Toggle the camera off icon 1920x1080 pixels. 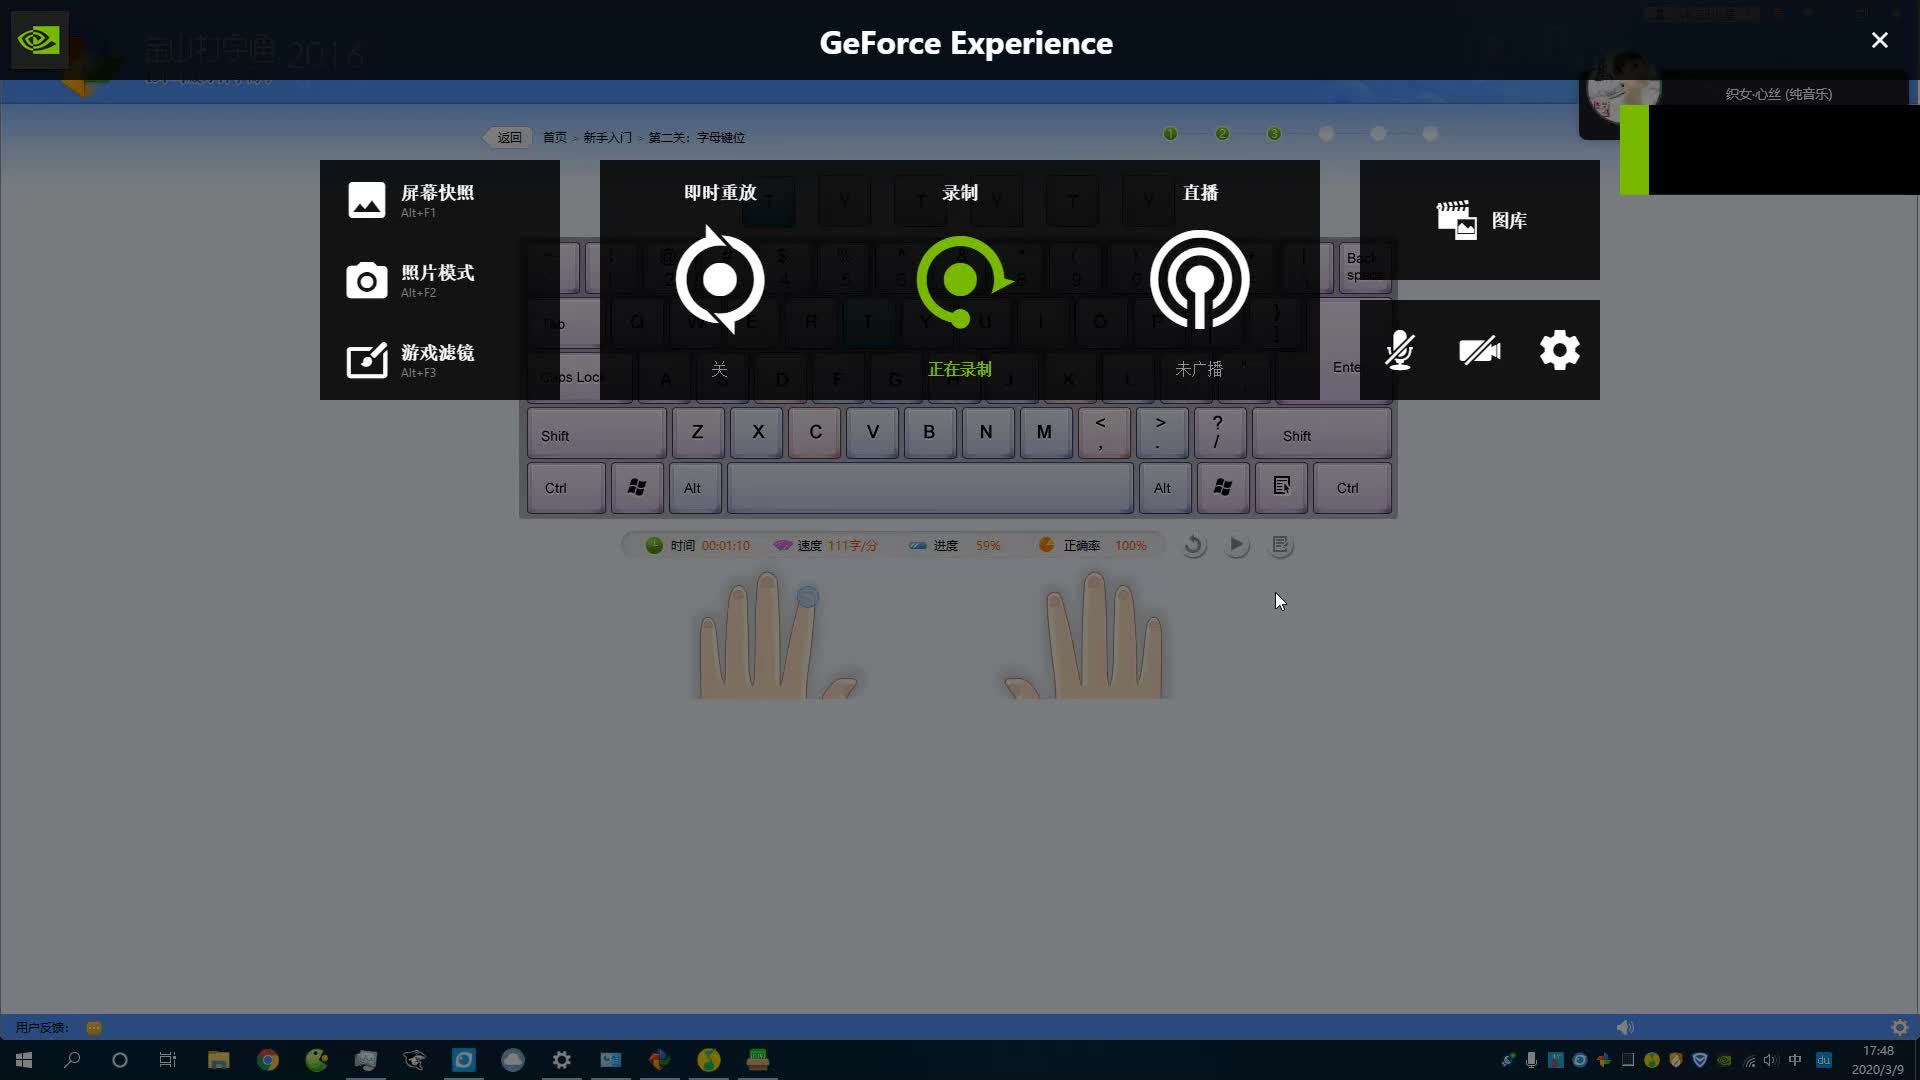coord(1480,350)
